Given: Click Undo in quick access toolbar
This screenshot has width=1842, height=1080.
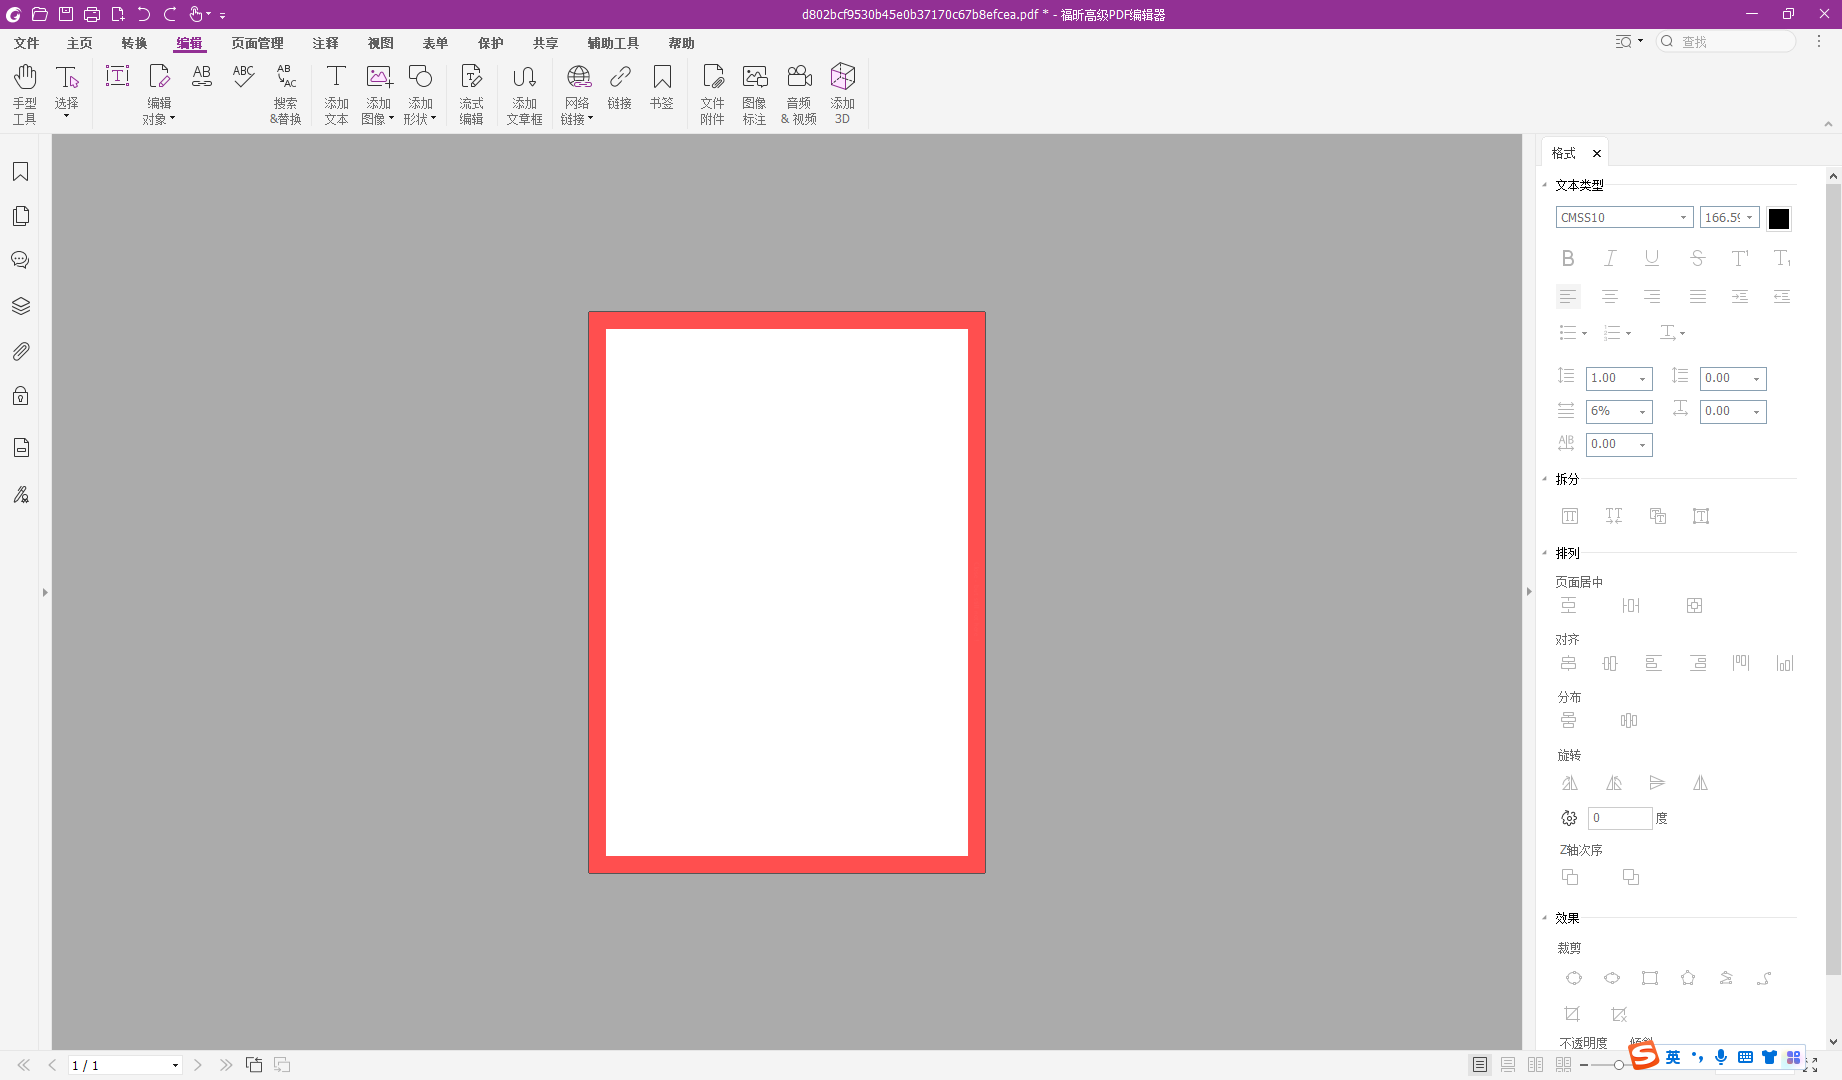Looking at the screenshot, I should pos(143,14).
